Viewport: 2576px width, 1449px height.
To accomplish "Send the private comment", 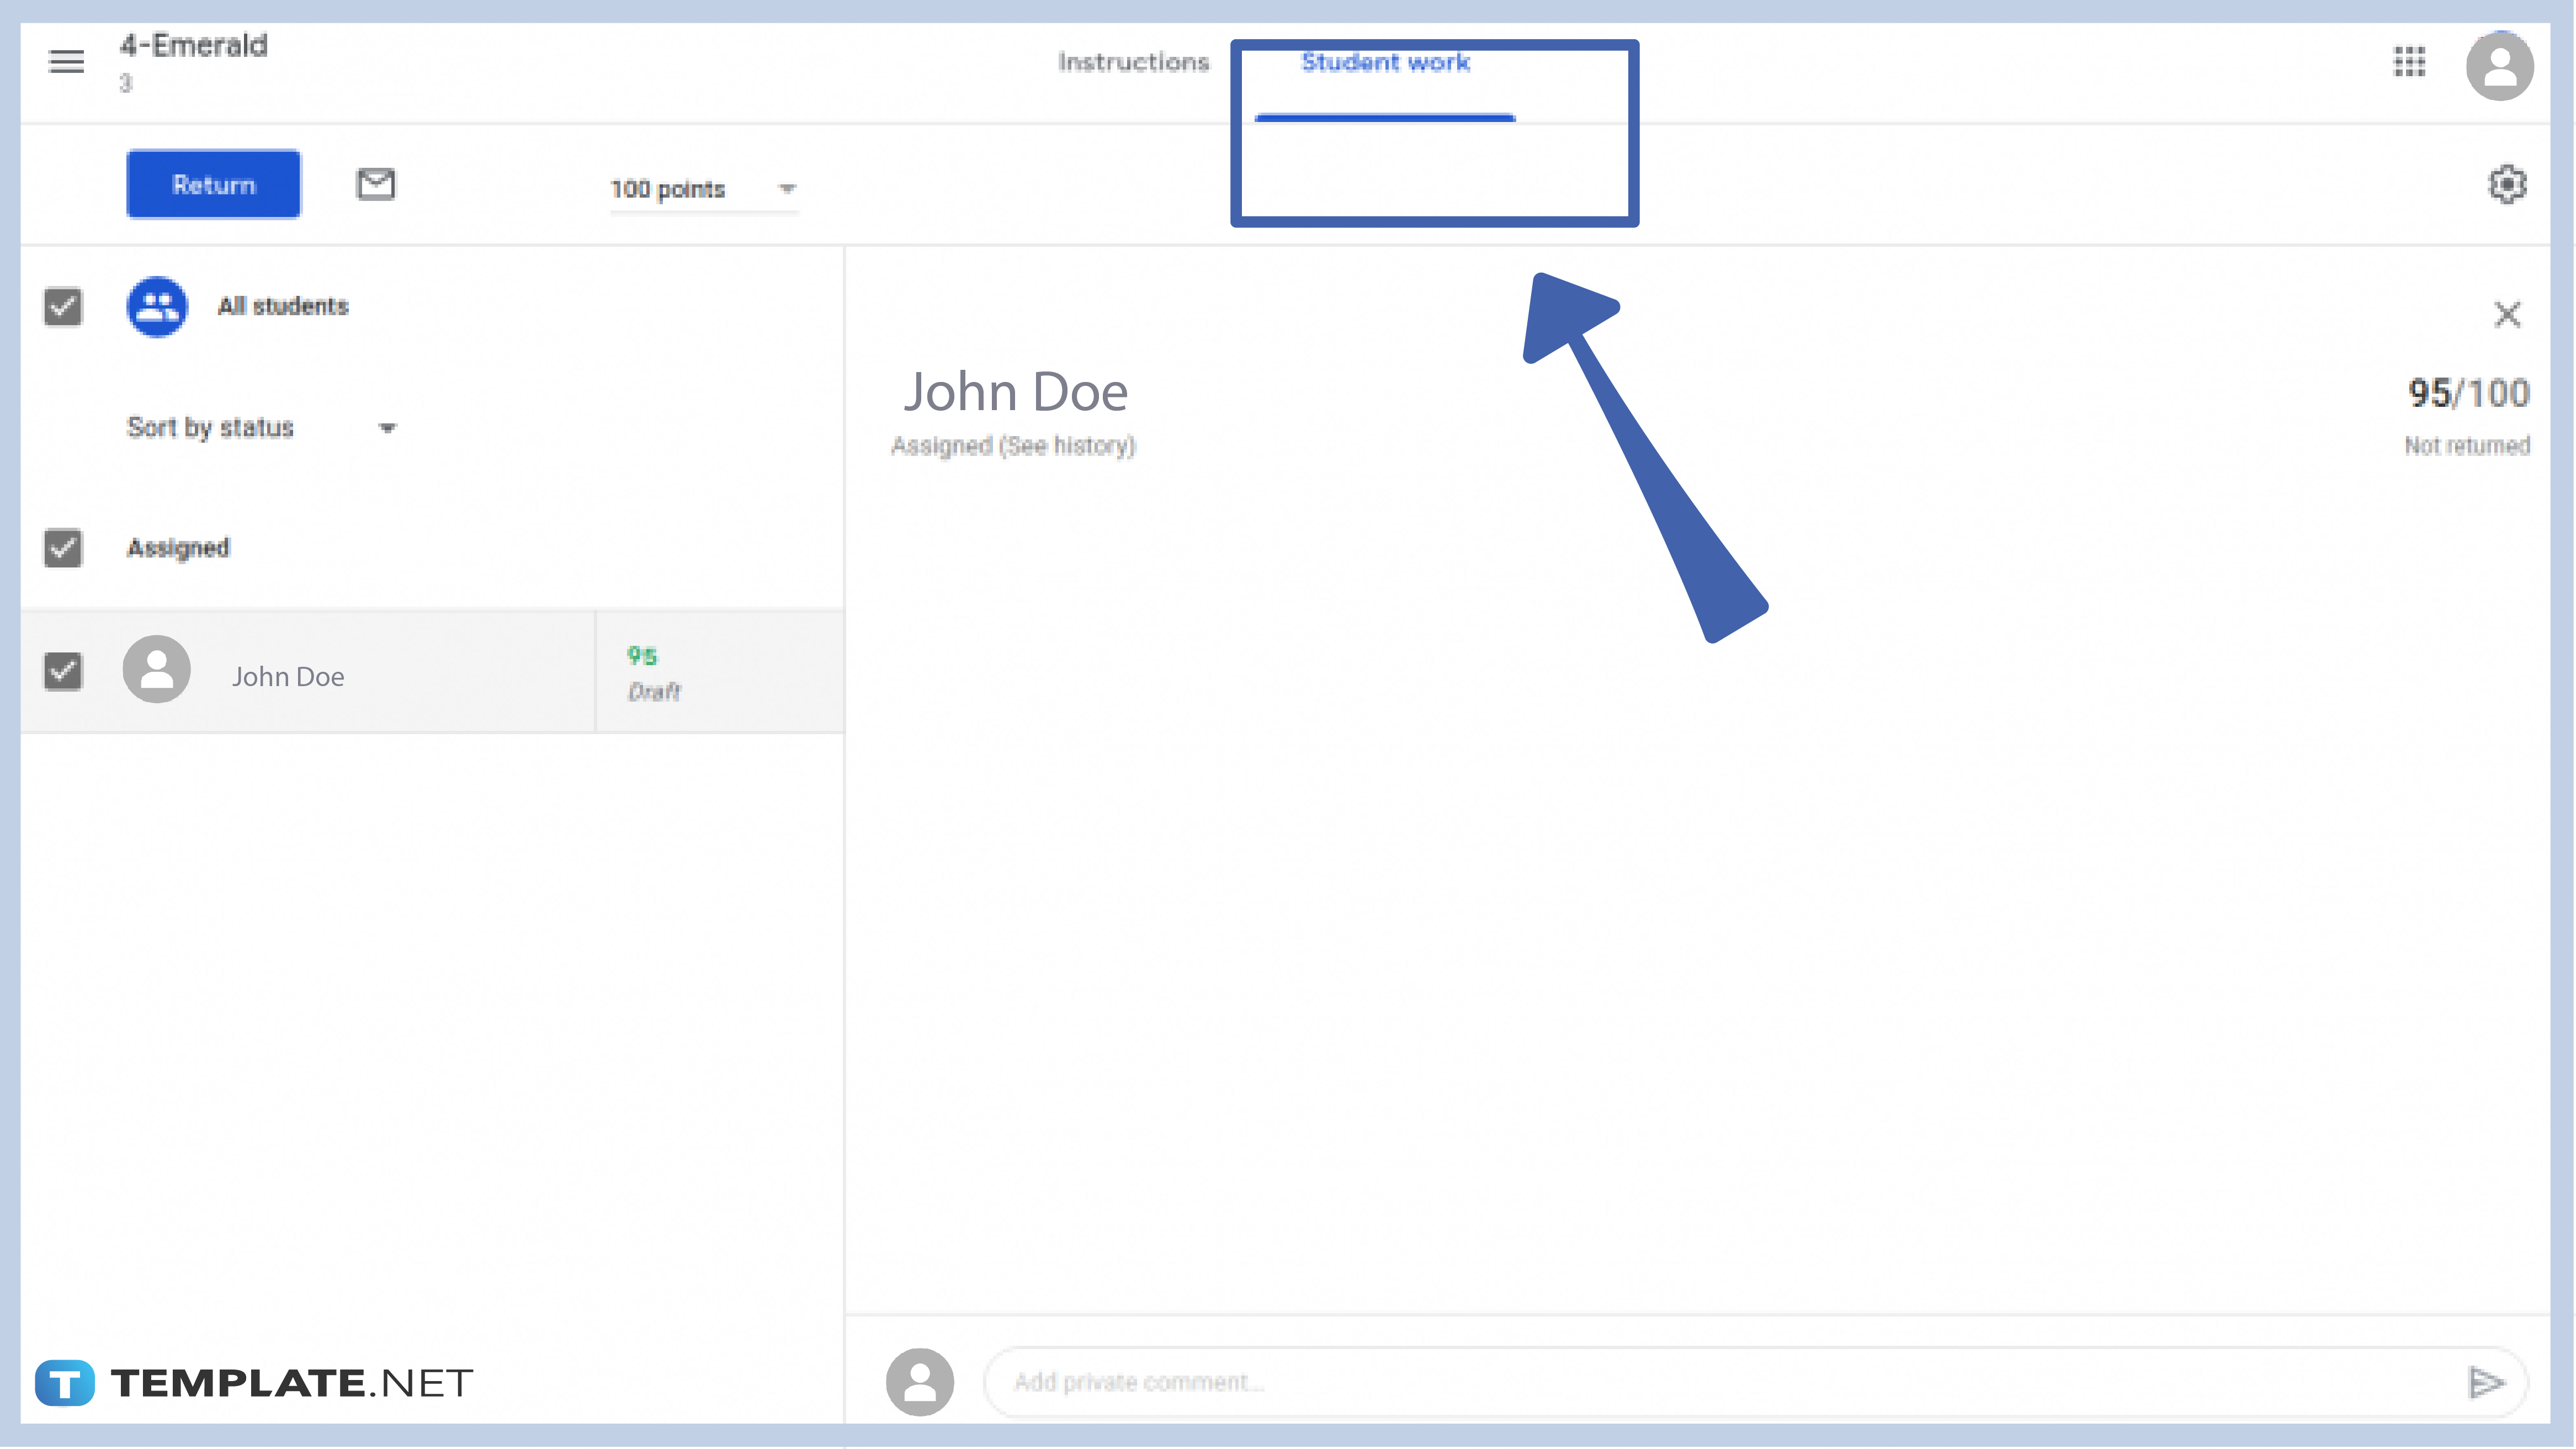I will click(2487, 1381).
